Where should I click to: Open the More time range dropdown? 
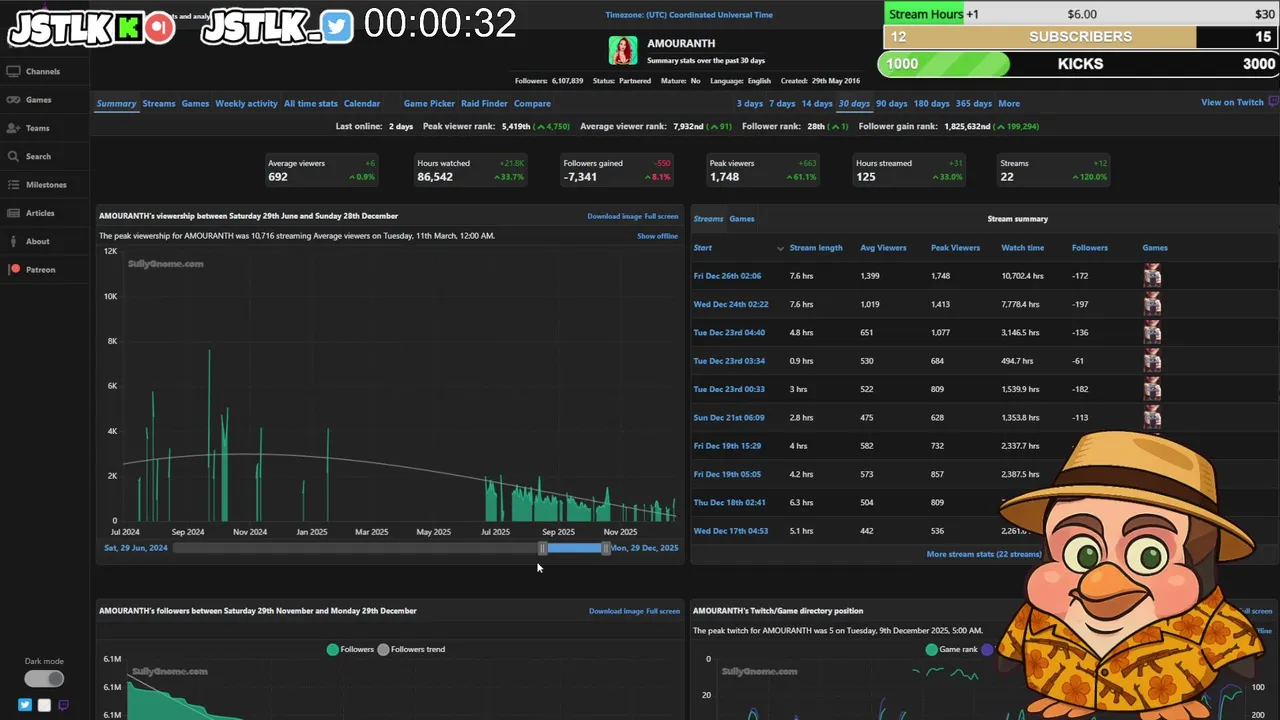[x=1008, y=103]
